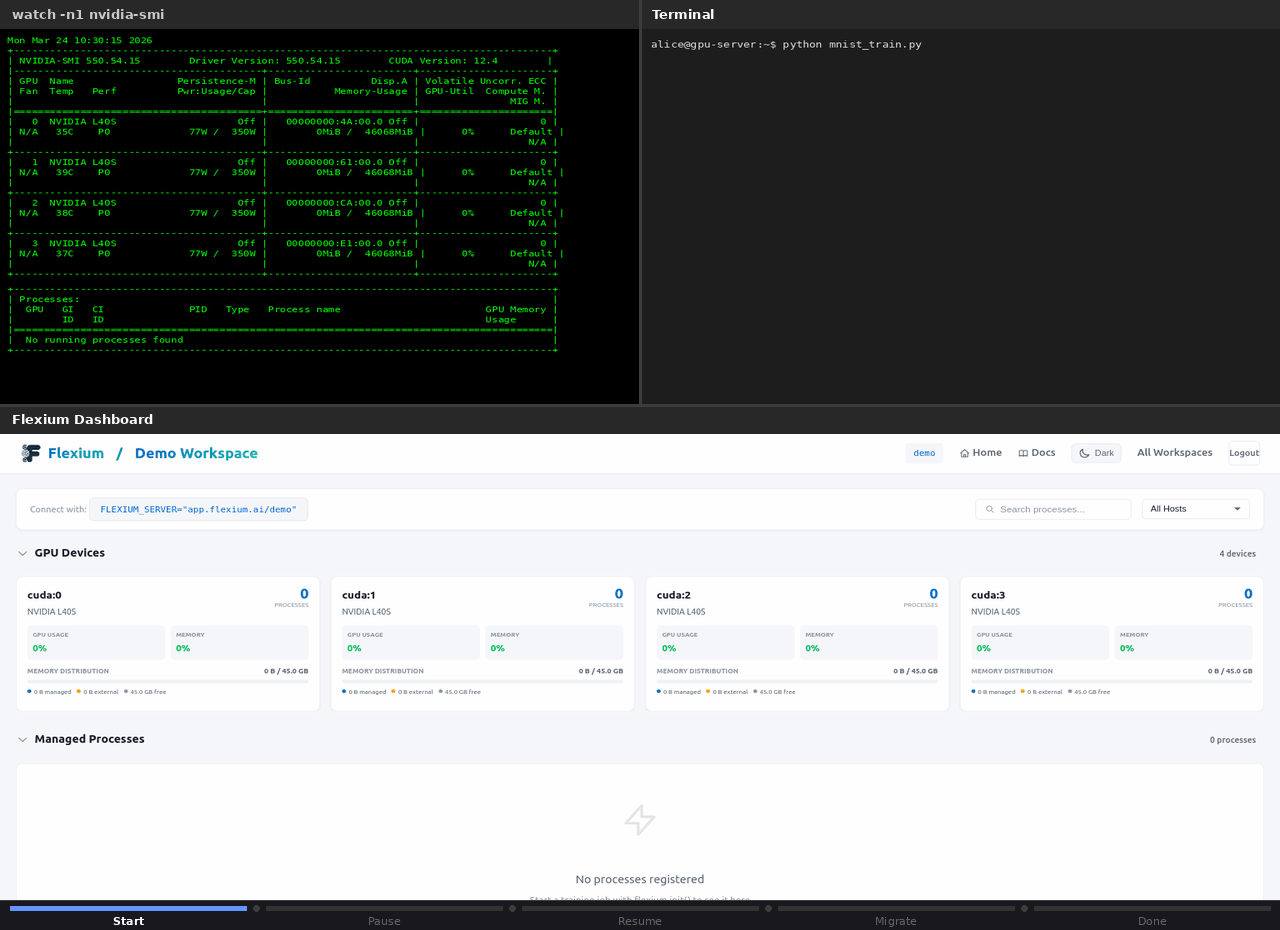
Task: Click the Flexium Dashboard pane title
Action: [83, 419]
